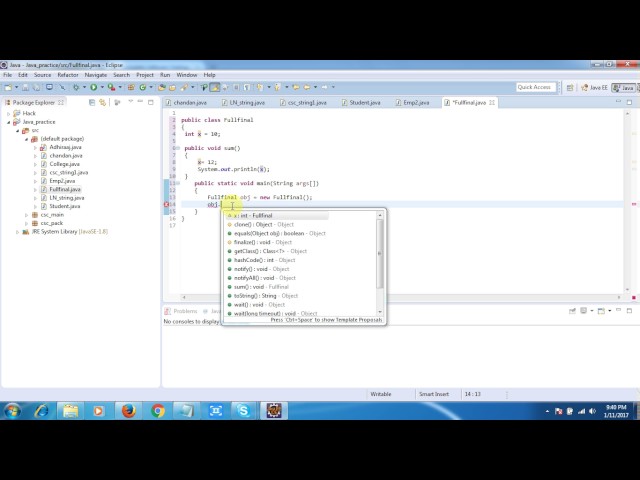The image size is (640, 480).
Task: Open Google Chrome from the taskbar
Action: pyautogui.click(x=158, y=411)
